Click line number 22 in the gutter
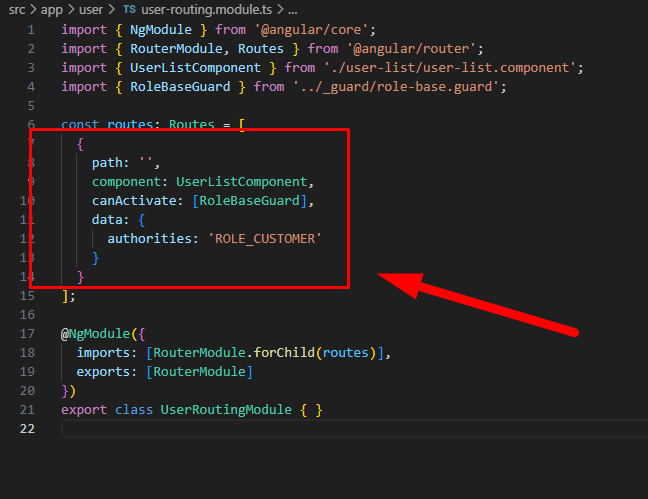The width and height of the screenshot is (648, 499). click(26, 429)
